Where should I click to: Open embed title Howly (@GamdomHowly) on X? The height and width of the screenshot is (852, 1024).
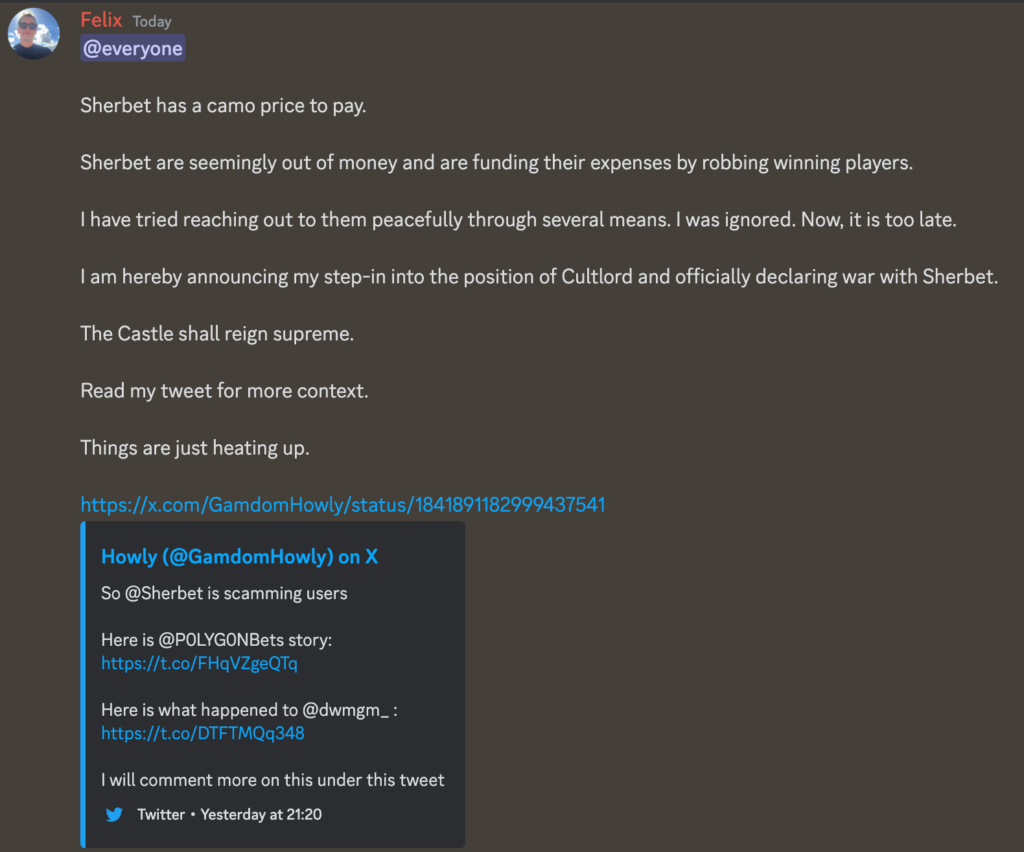[239, 557]
